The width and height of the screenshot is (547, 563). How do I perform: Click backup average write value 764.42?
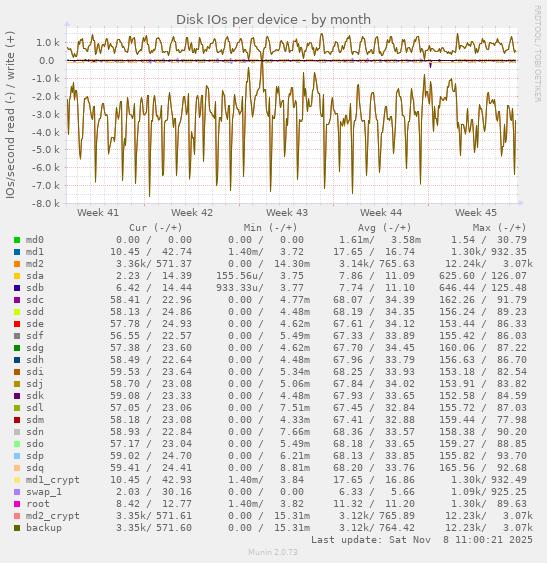click(x=397, y=528)
